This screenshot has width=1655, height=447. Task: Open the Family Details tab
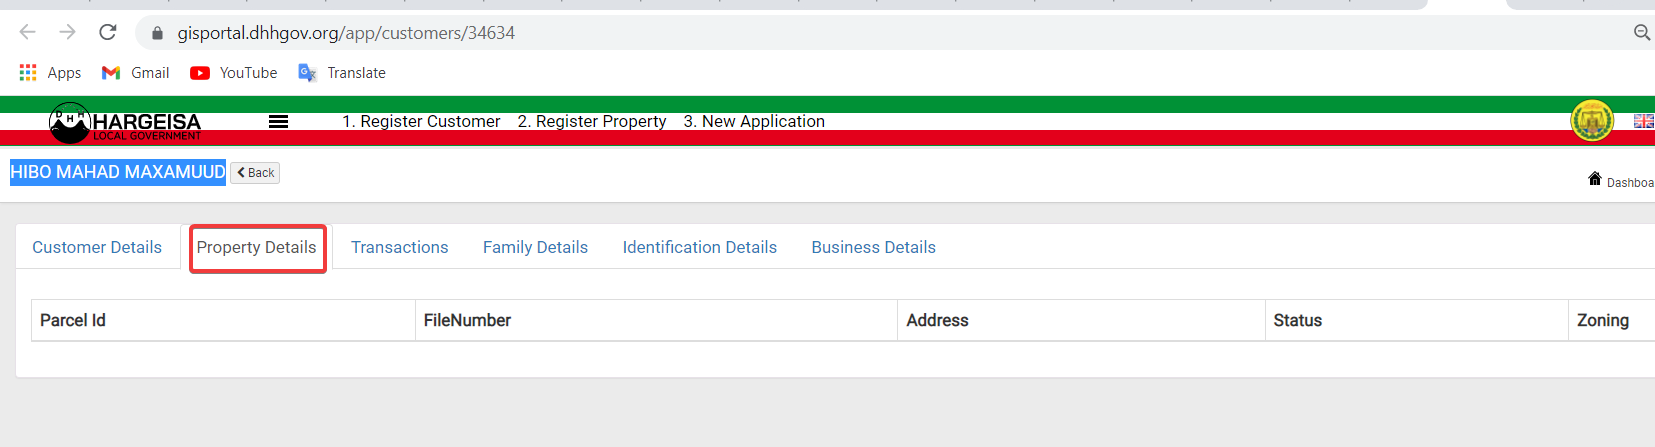coord(535,247)
